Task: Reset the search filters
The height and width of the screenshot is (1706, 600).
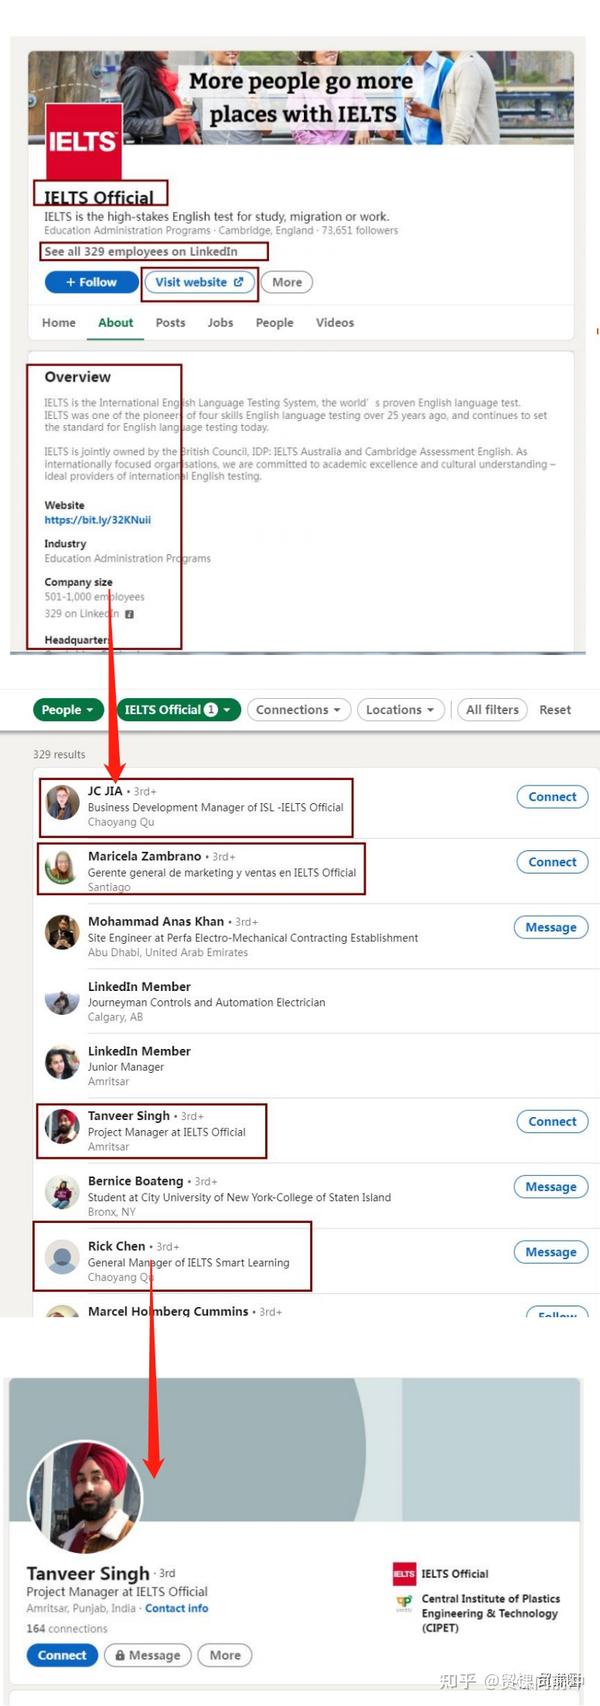Action: point(555,709)
